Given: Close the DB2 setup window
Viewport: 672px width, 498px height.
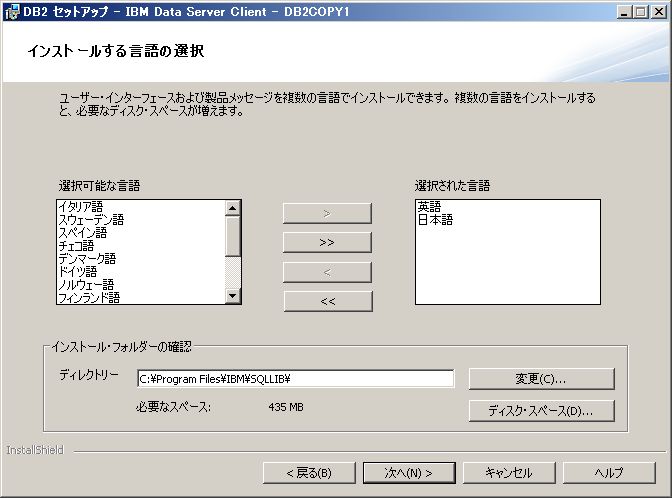Looking at the screenshot, I should 659,12.
